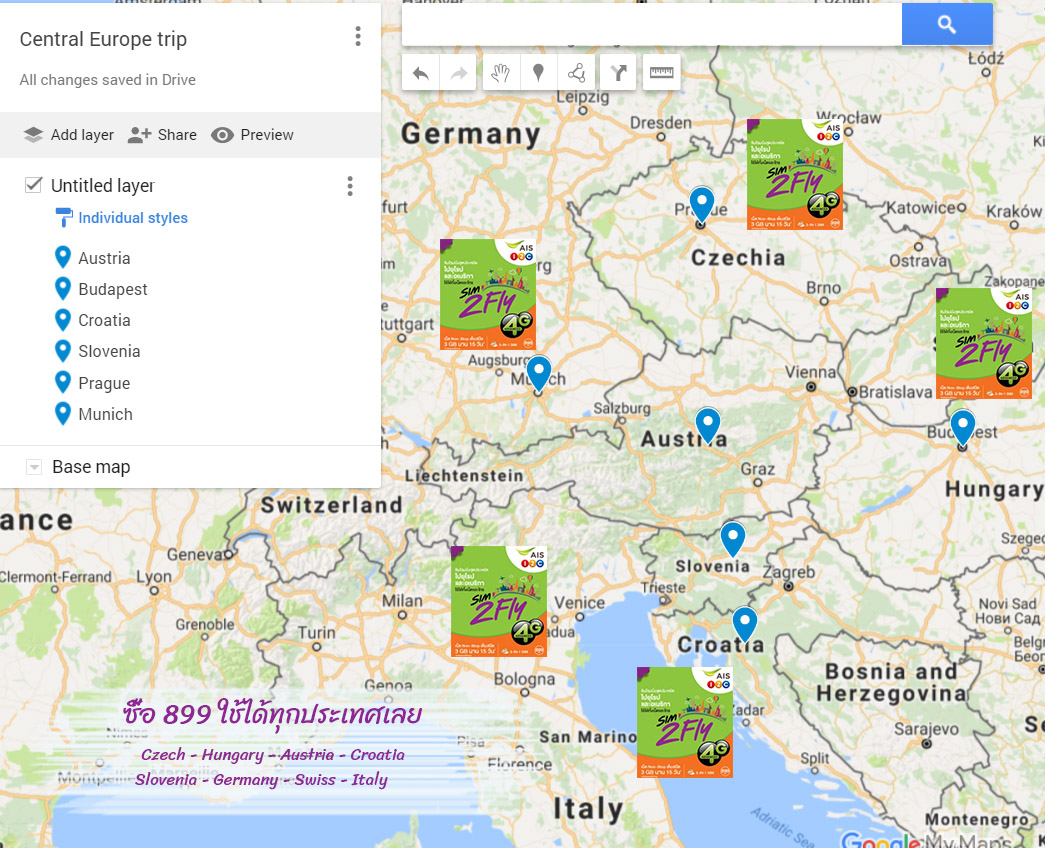Click the Salzburg label on the map
The width and height of the screenshot is (1045, 848).
[x=622, y=408]
